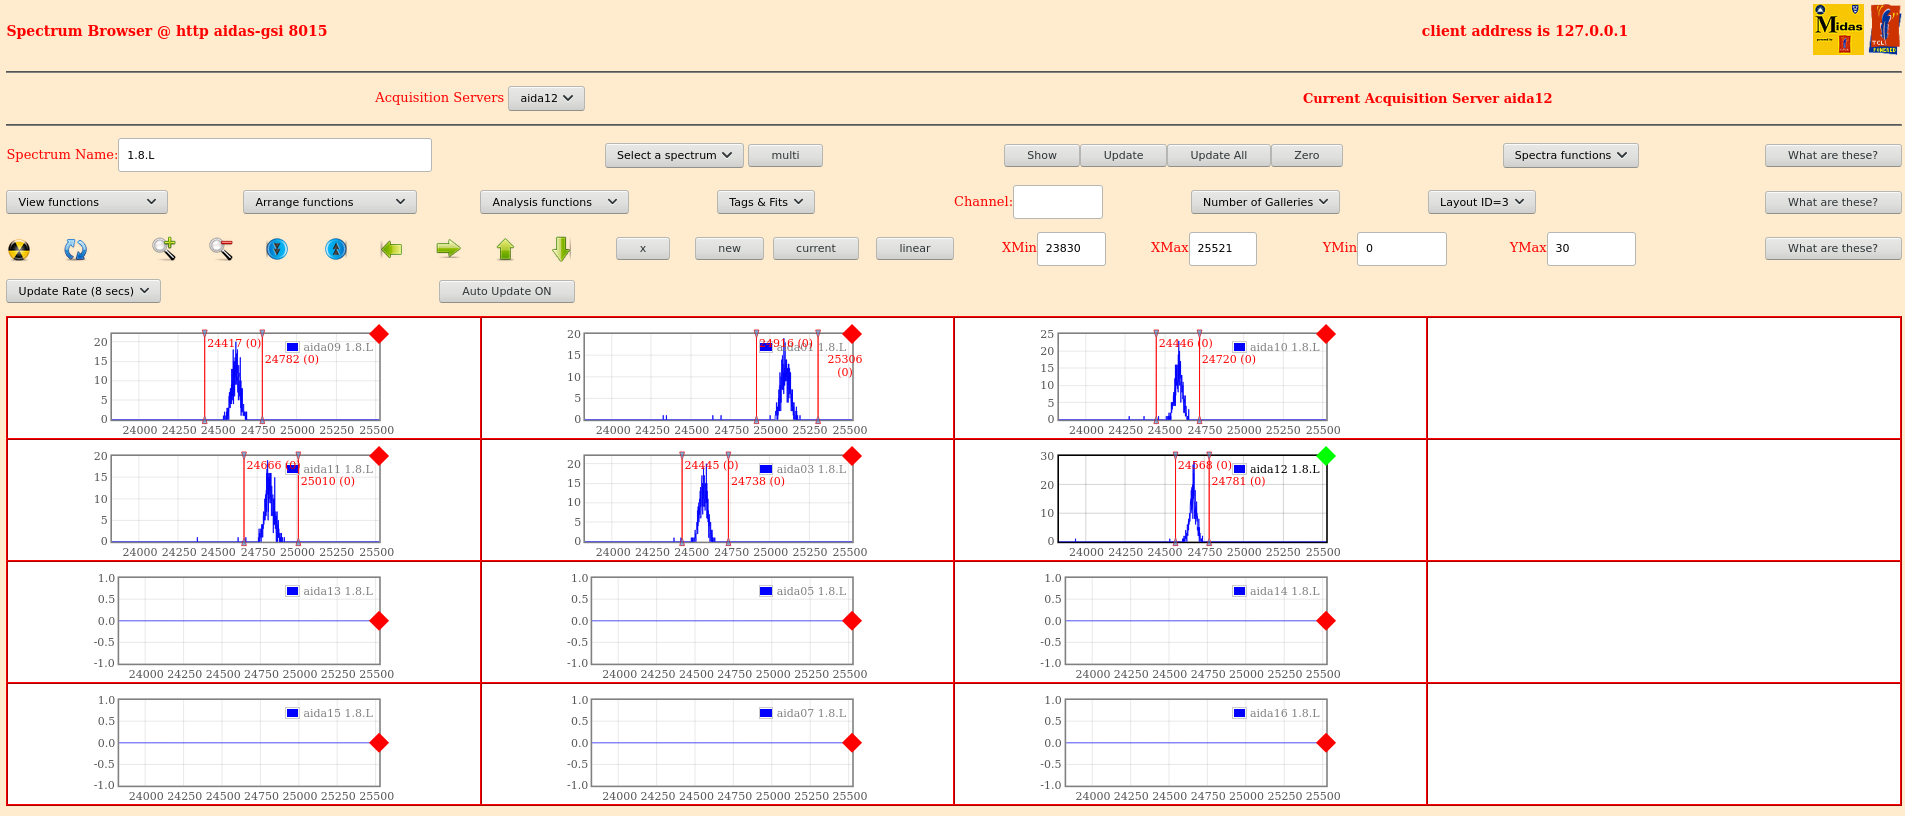Zoom in using the magnifier plus icon
The image size is (1905, 816).
pyautogui.click(x=164, y=249)
